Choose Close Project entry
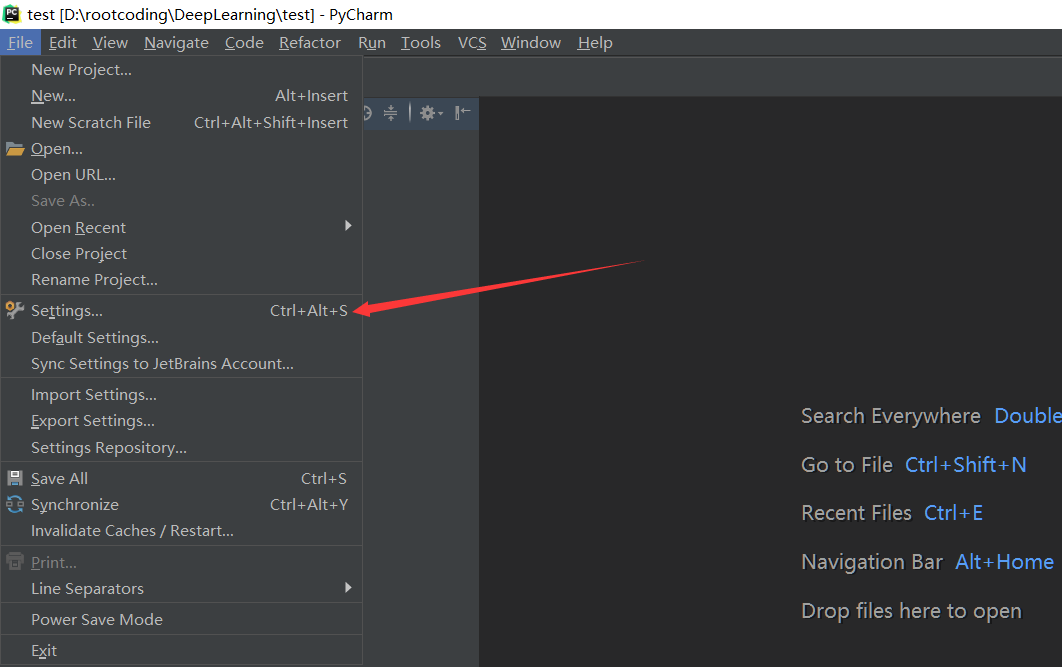The height and width of the screenshot is (667, 1062). click(x=182, y=254)
